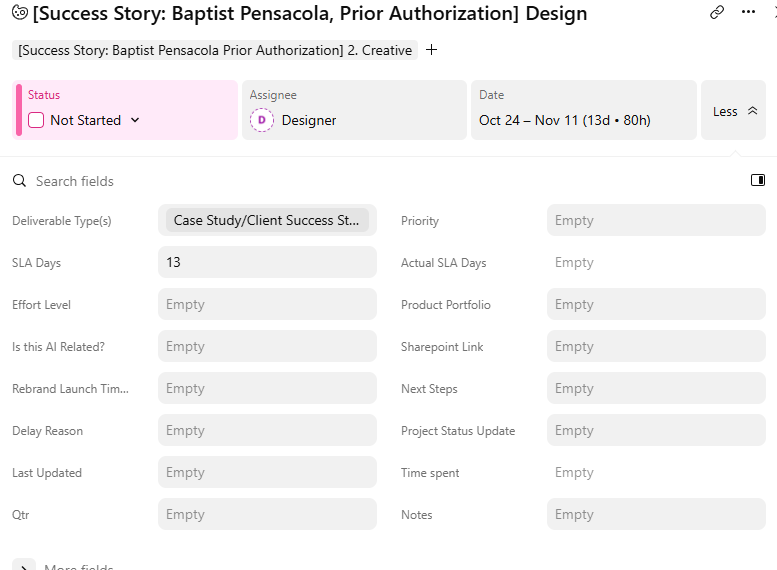Viewport: 777px width, 570px height.
Task: Click the copy link icon
Action: coord(717,12)
